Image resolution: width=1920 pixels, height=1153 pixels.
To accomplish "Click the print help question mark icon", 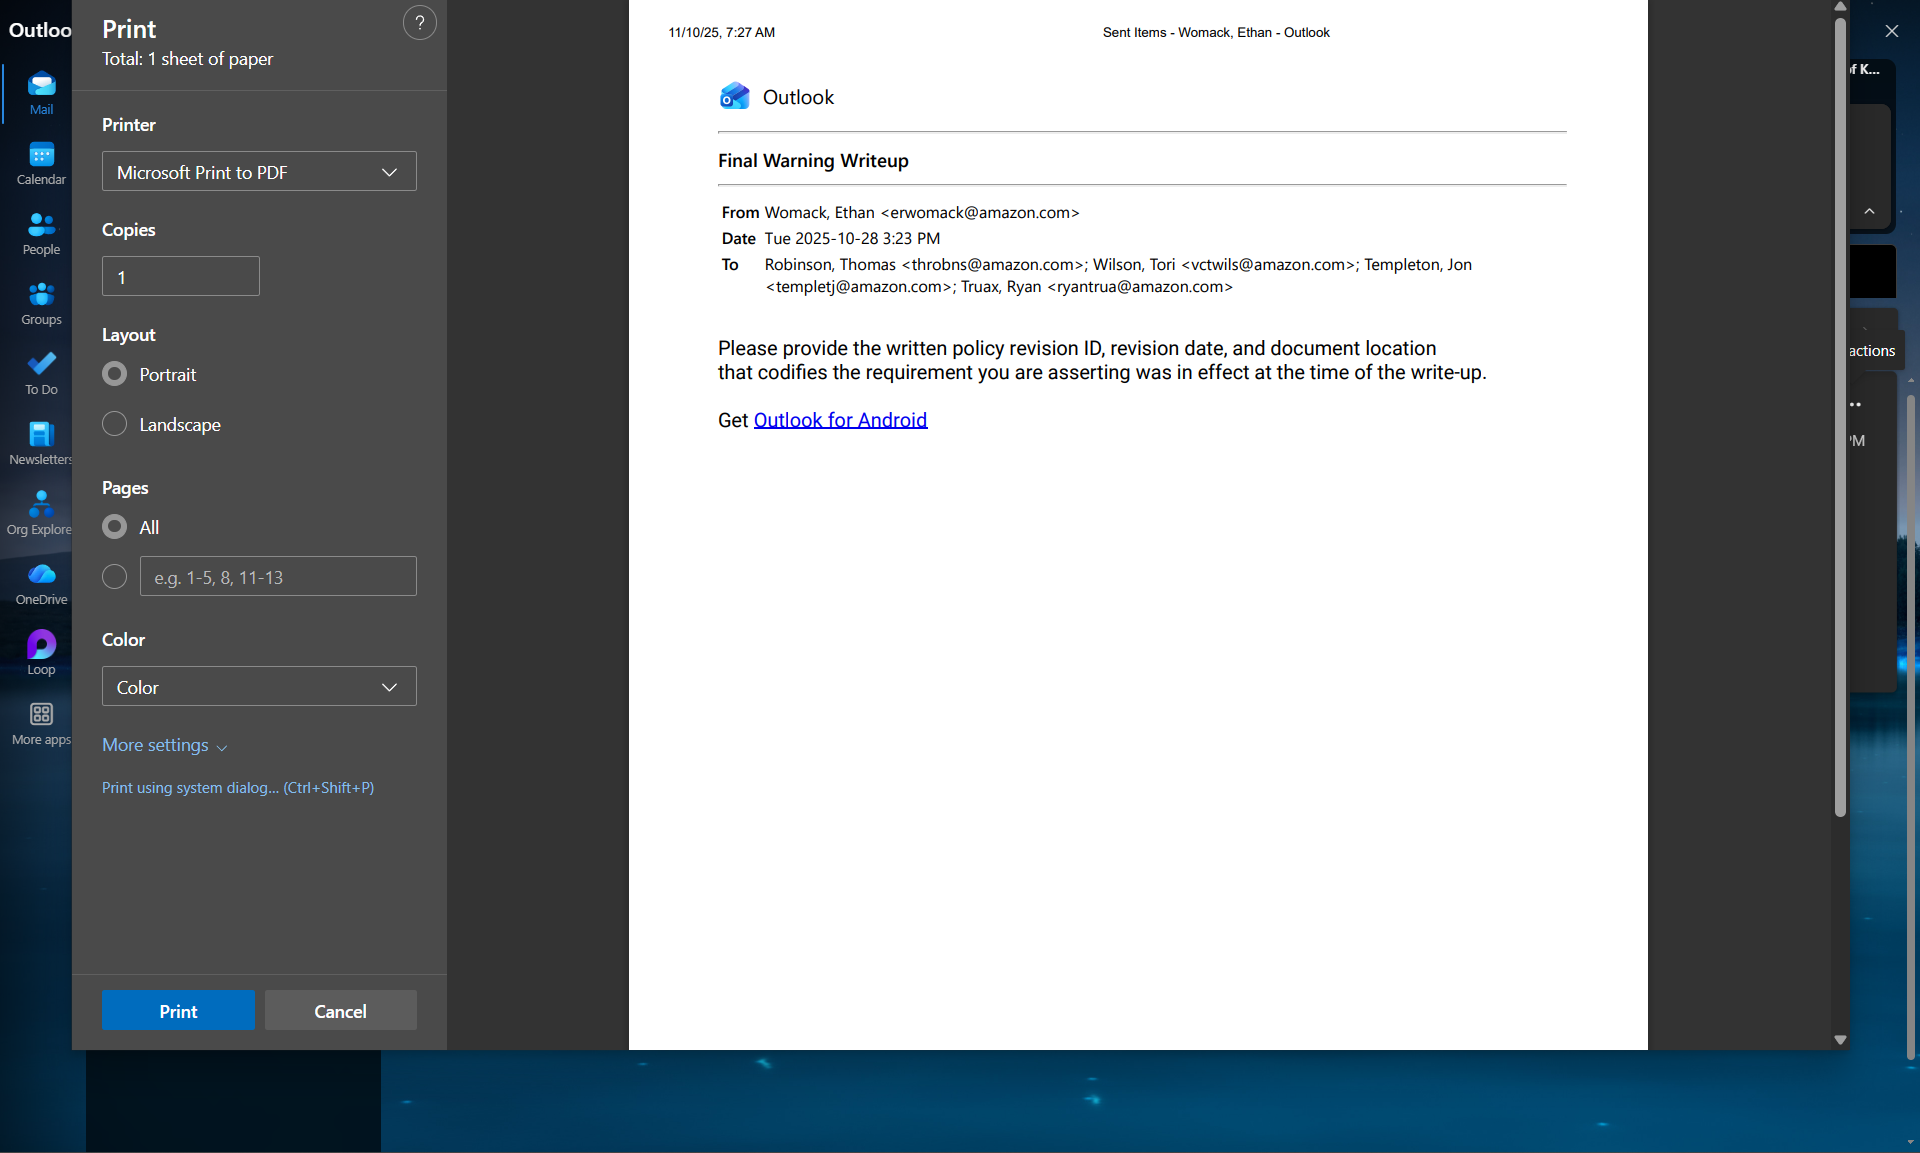I will 419,23.
